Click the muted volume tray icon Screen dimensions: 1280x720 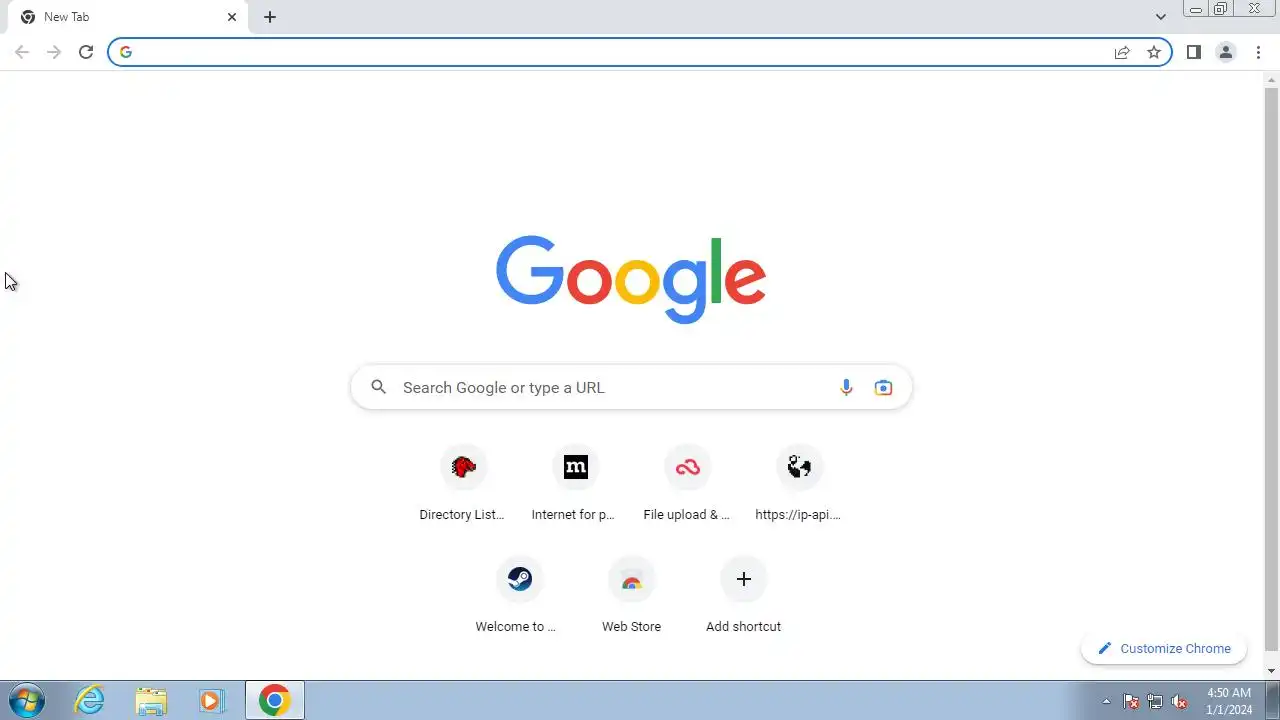(1179, 701)
